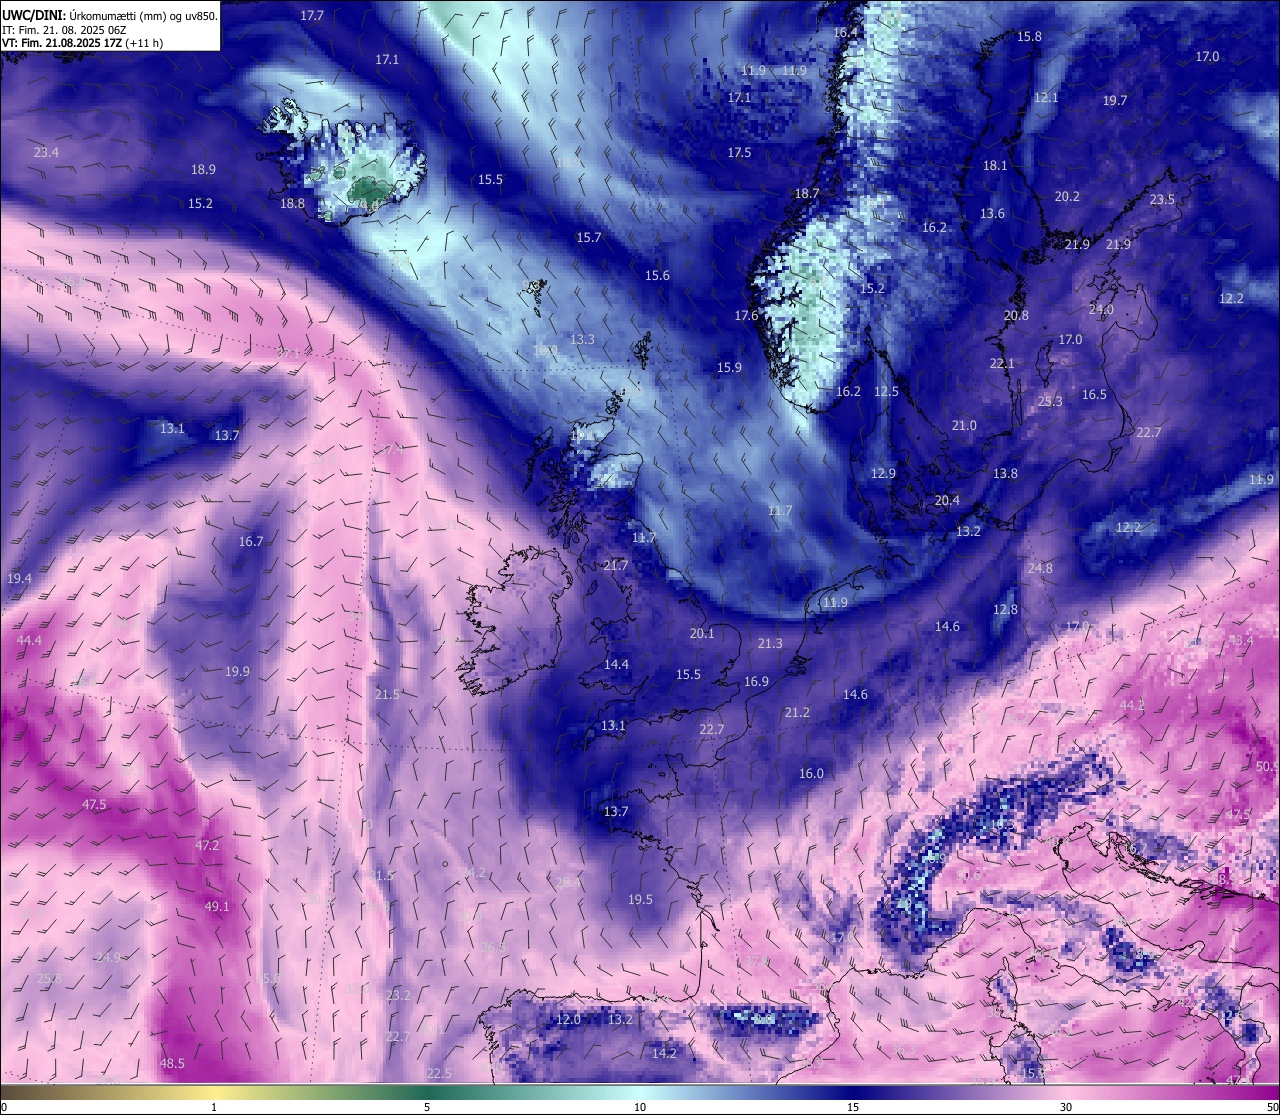This screenshot has height=1115, width=1280.
Task: Click the 12.8 value over eastern Germany
Action: [1005, 609]
